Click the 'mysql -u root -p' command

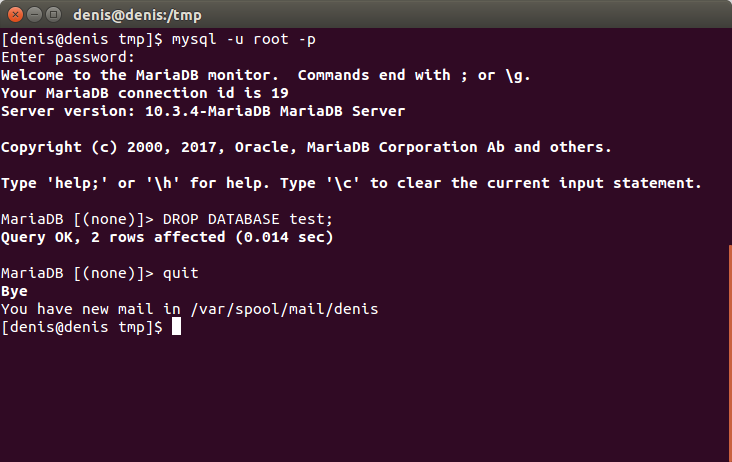point(244,39)
